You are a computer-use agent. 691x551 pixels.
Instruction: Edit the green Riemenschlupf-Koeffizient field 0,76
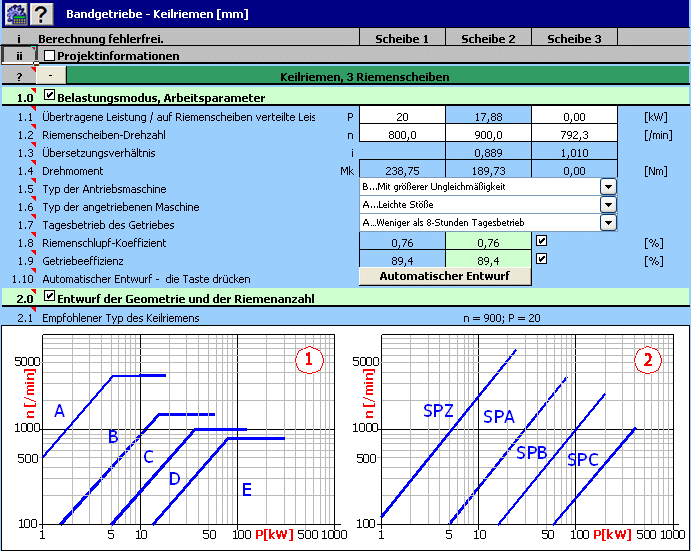pos(488,242)
